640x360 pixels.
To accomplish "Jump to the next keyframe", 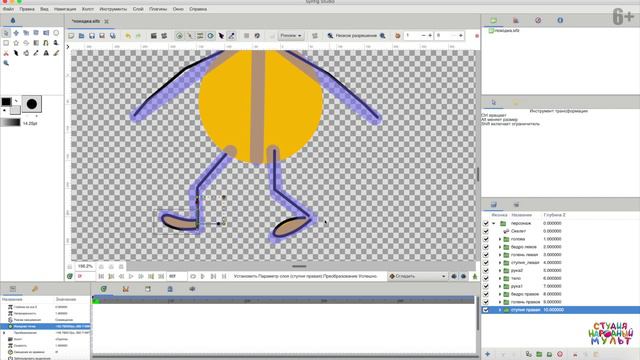I will (x=151, y=276).
